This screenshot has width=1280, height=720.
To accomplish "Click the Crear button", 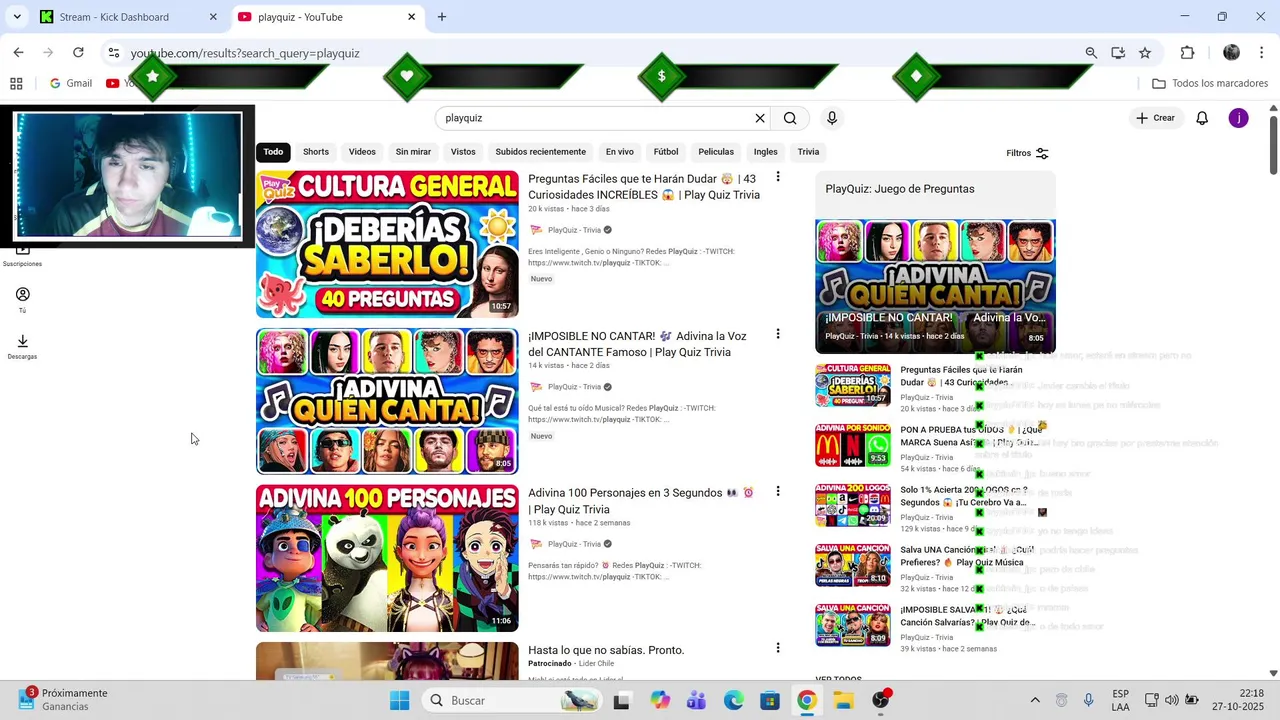I will pyautogui.click(x=1155, y=118).
